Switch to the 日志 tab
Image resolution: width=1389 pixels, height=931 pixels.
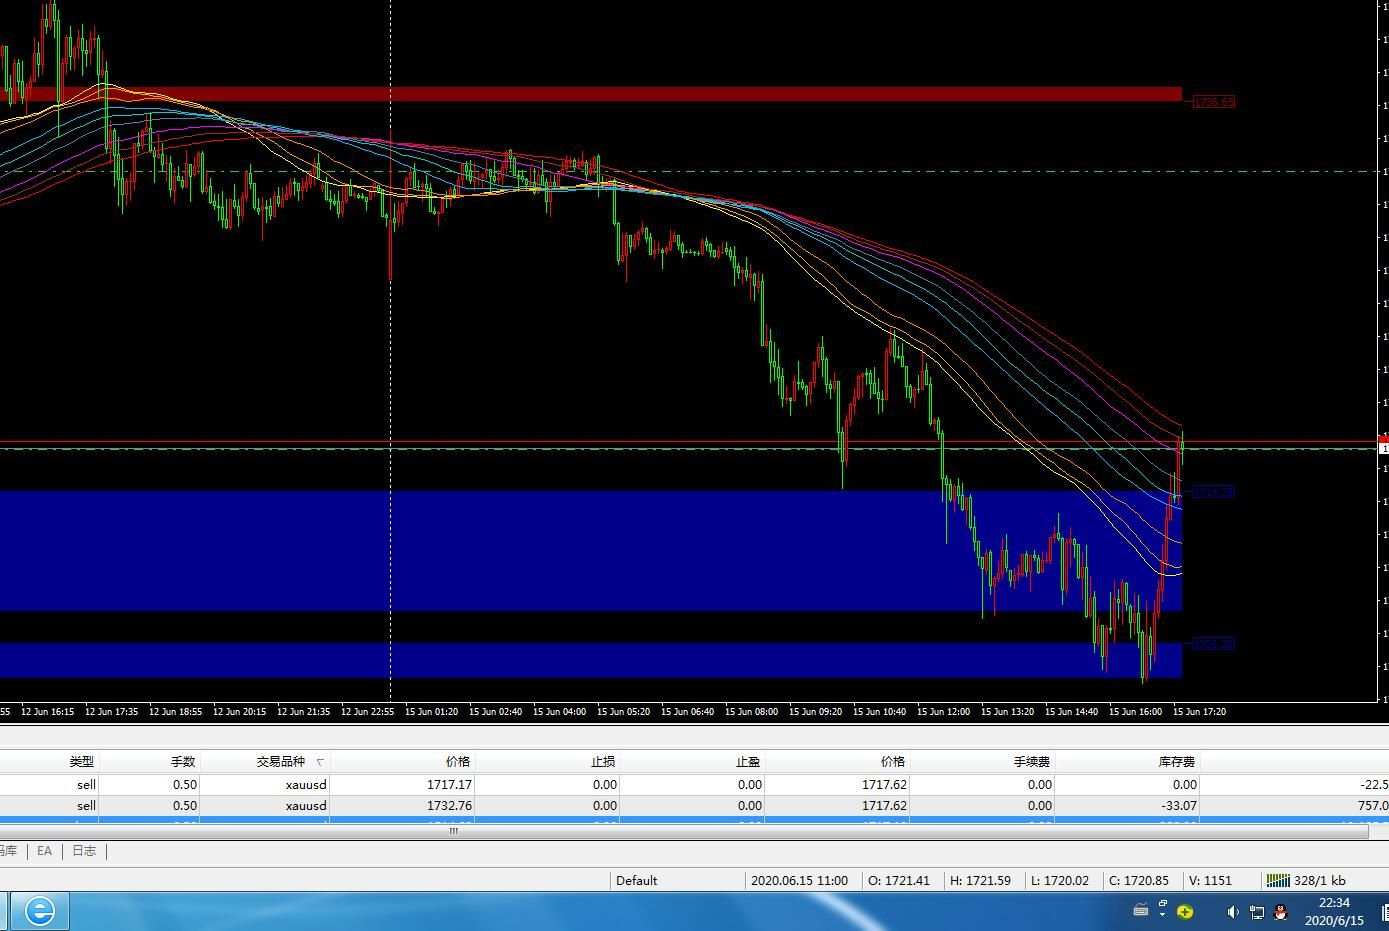coord(84,851)
